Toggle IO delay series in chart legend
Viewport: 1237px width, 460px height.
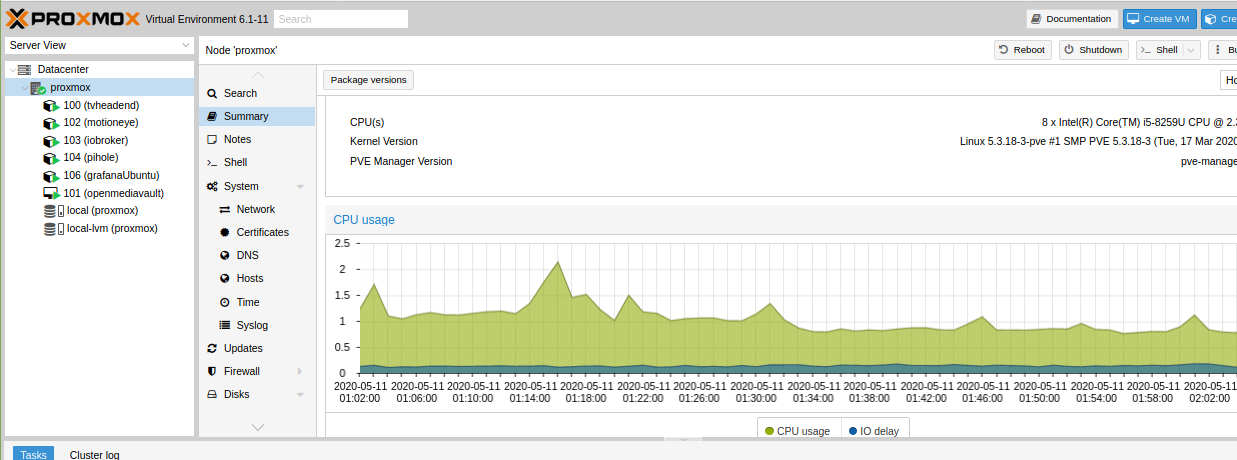point(874,431)
